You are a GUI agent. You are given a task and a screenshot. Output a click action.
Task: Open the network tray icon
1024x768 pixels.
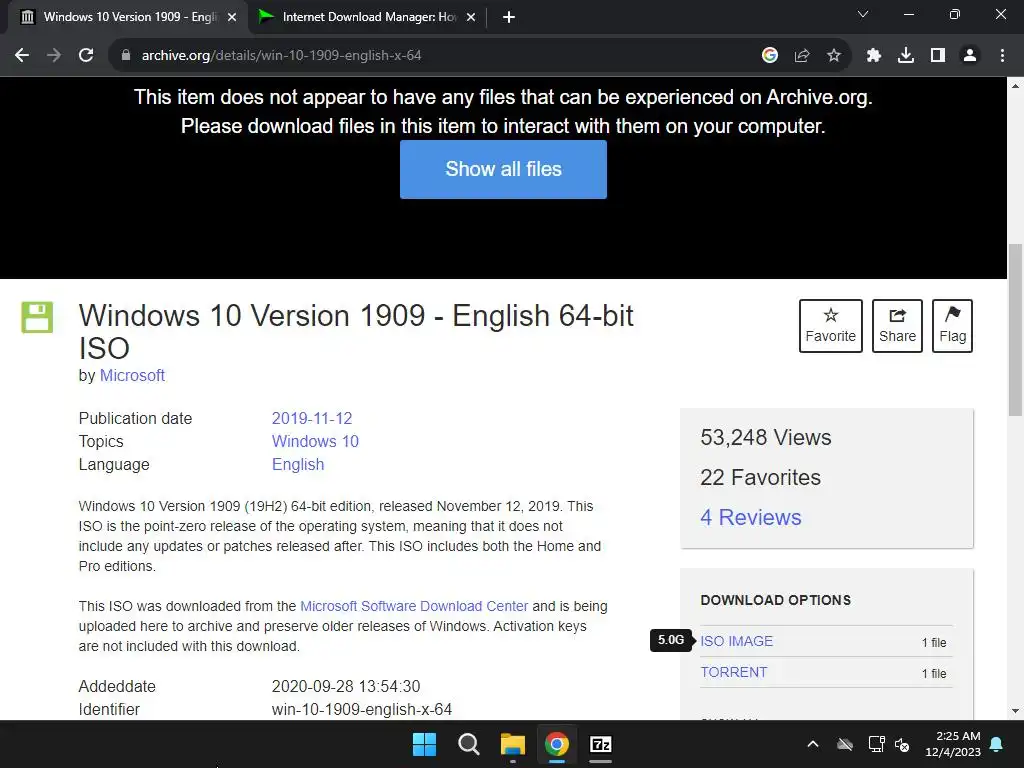876,744
